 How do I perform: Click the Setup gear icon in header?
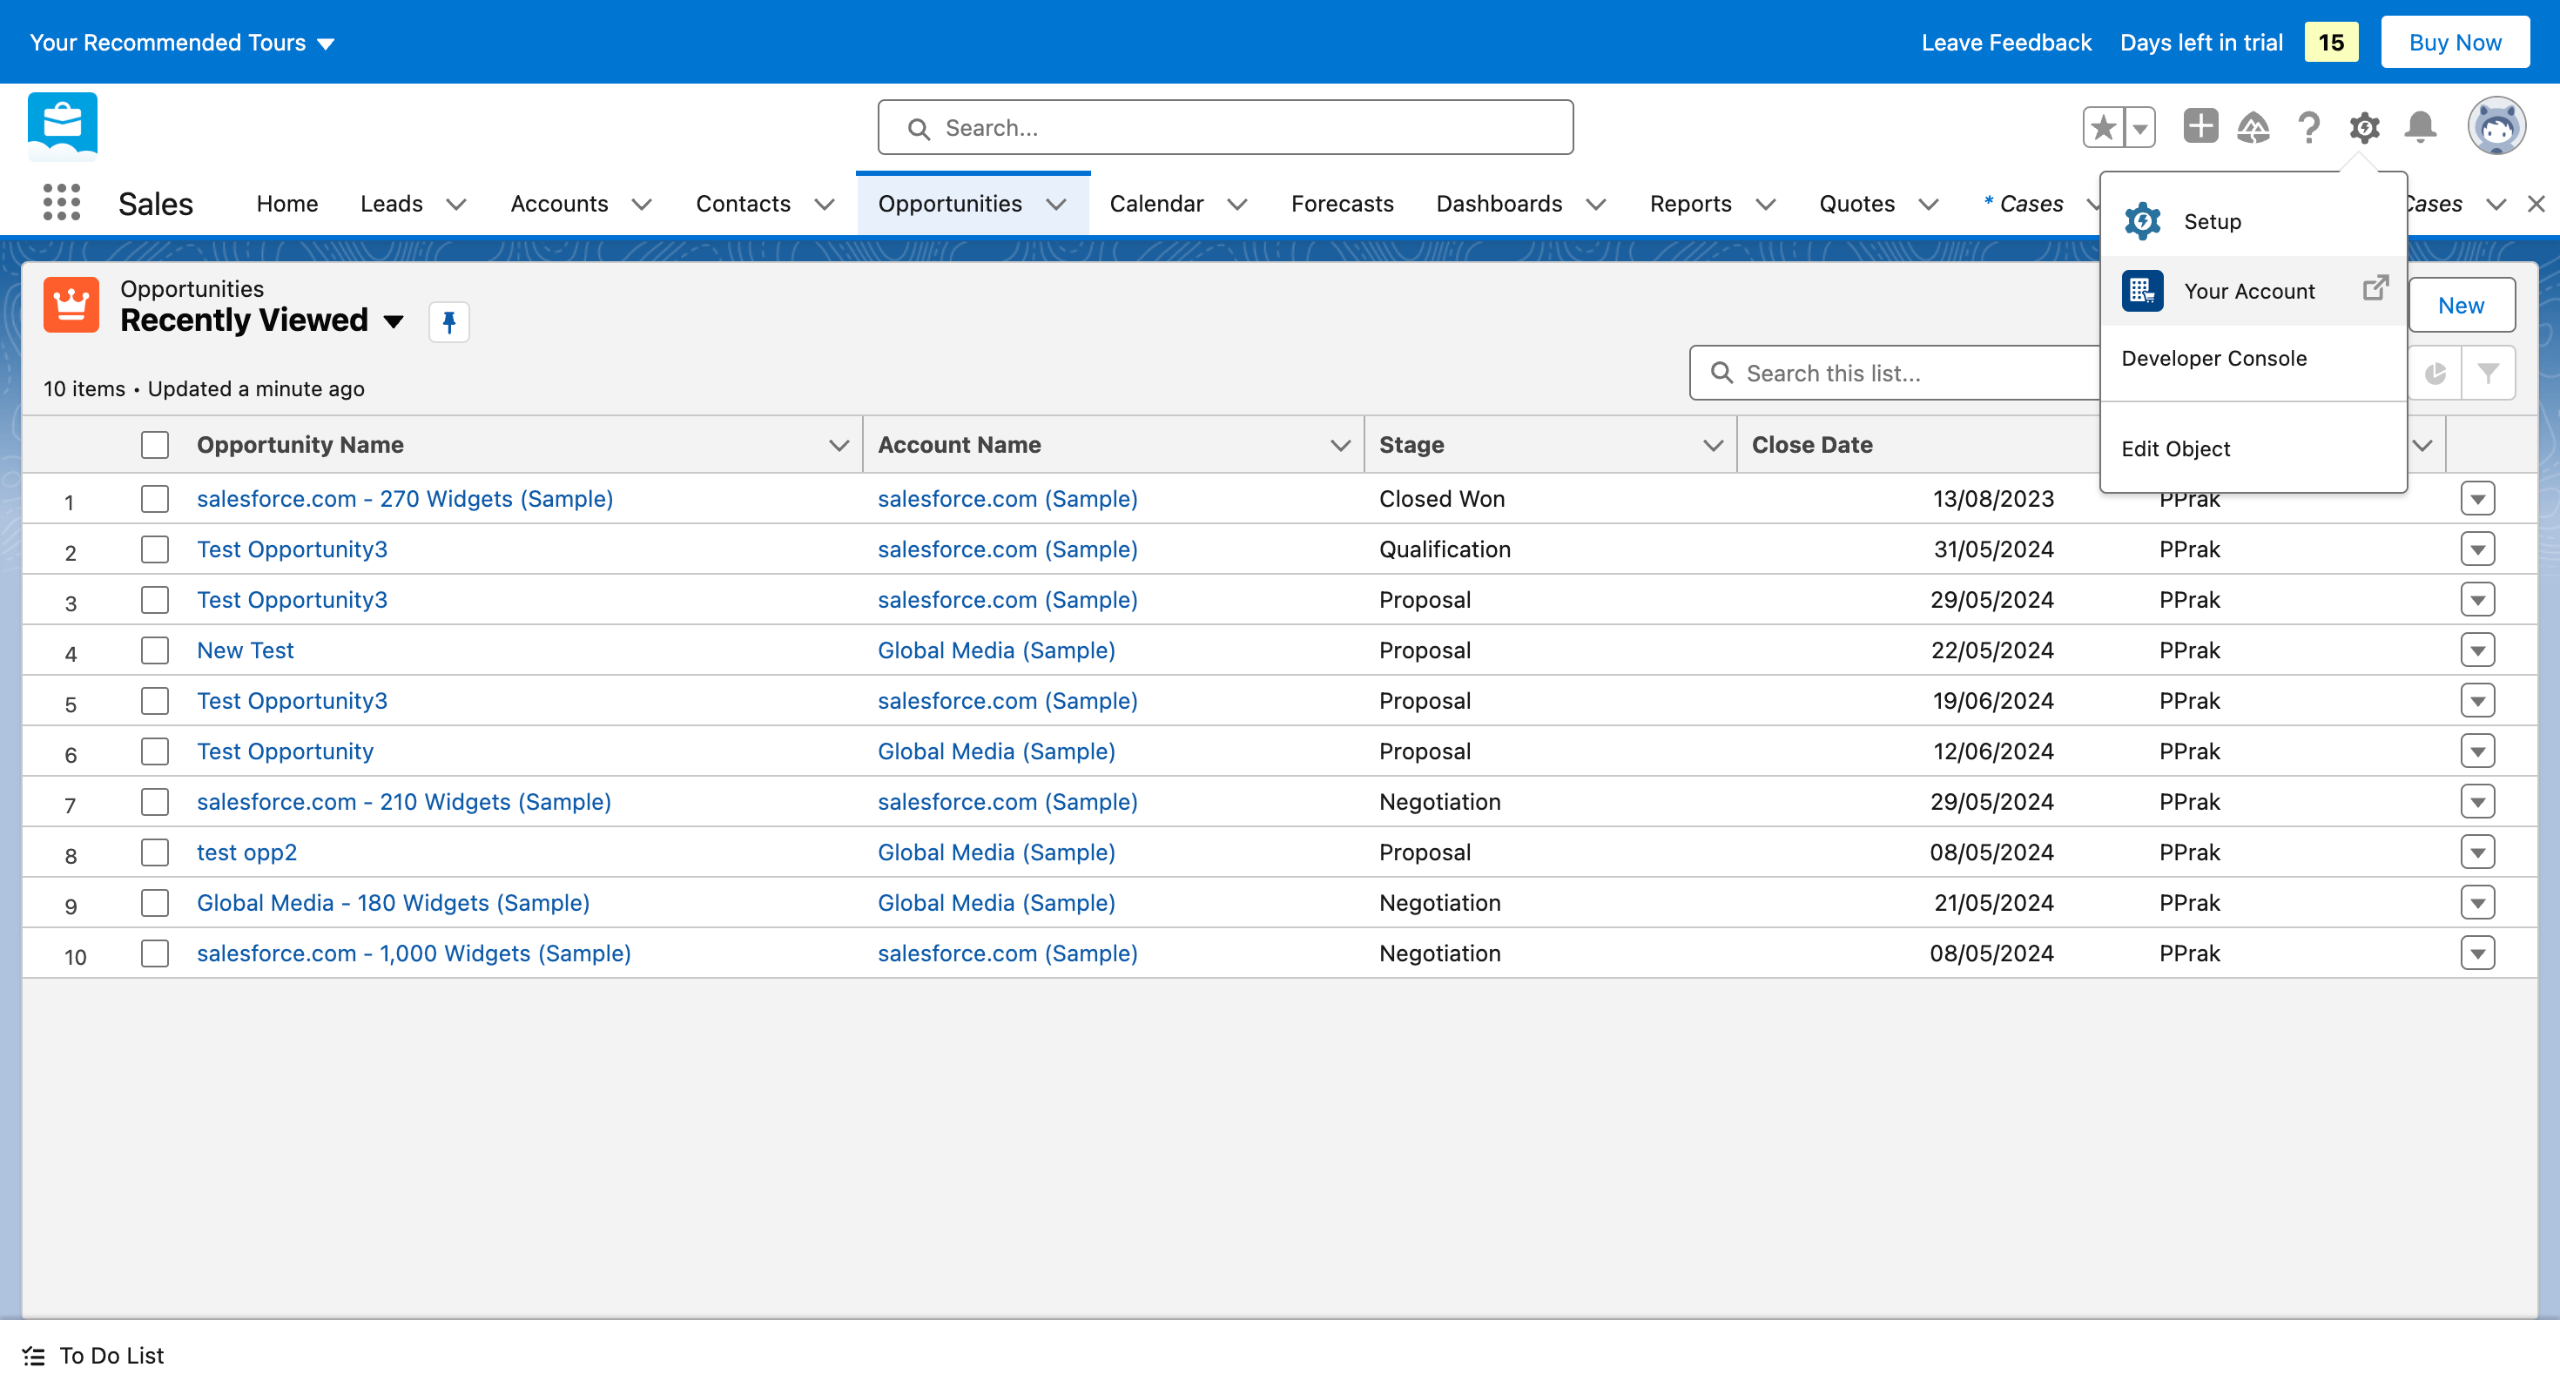(2365, 127)
